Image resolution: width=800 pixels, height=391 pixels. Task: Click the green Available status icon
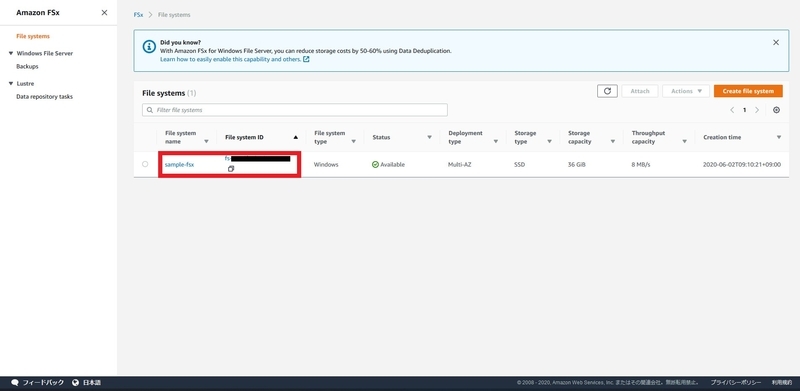376,165
